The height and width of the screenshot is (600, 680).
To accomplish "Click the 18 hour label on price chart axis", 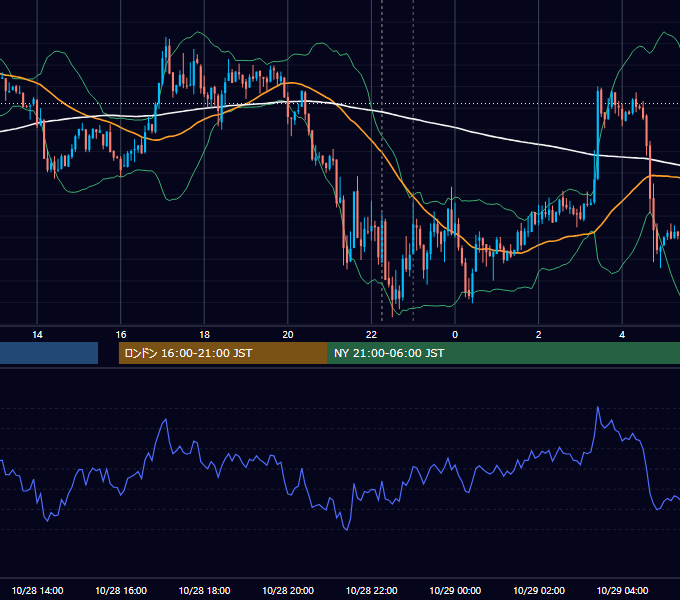I will point(204,335).
